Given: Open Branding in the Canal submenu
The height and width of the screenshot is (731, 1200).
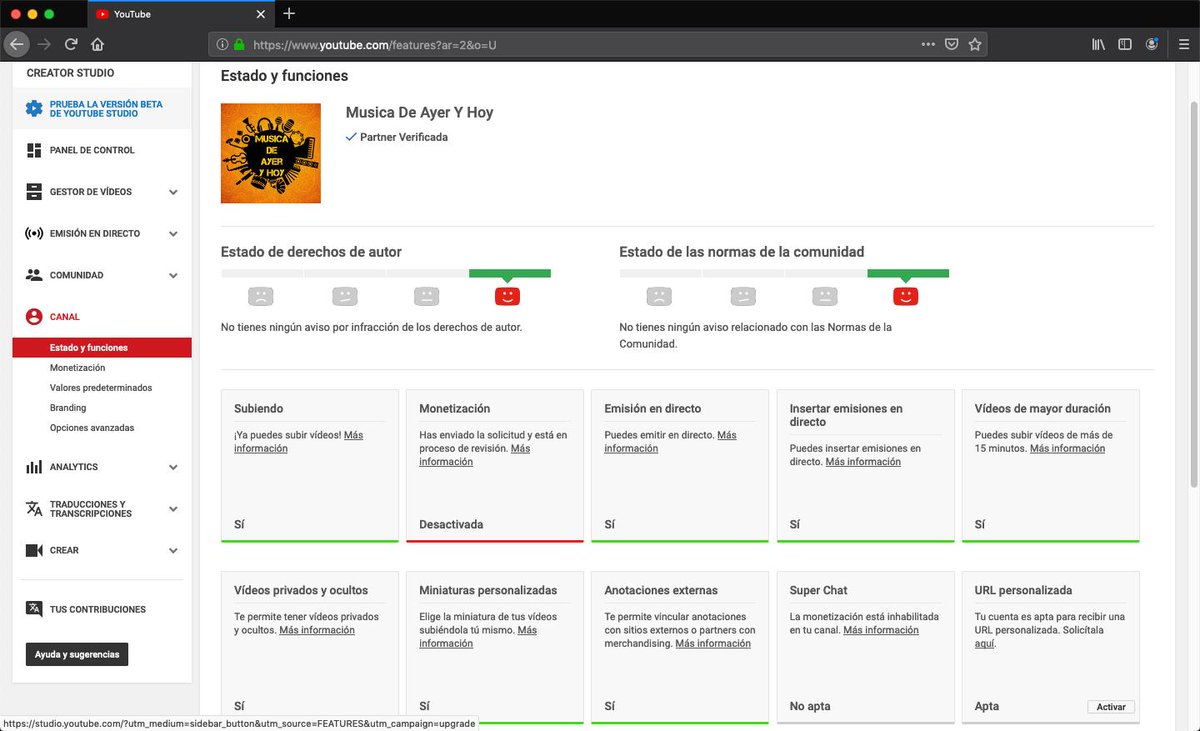Looking at the screenshot, I should [x=68, y=408].
